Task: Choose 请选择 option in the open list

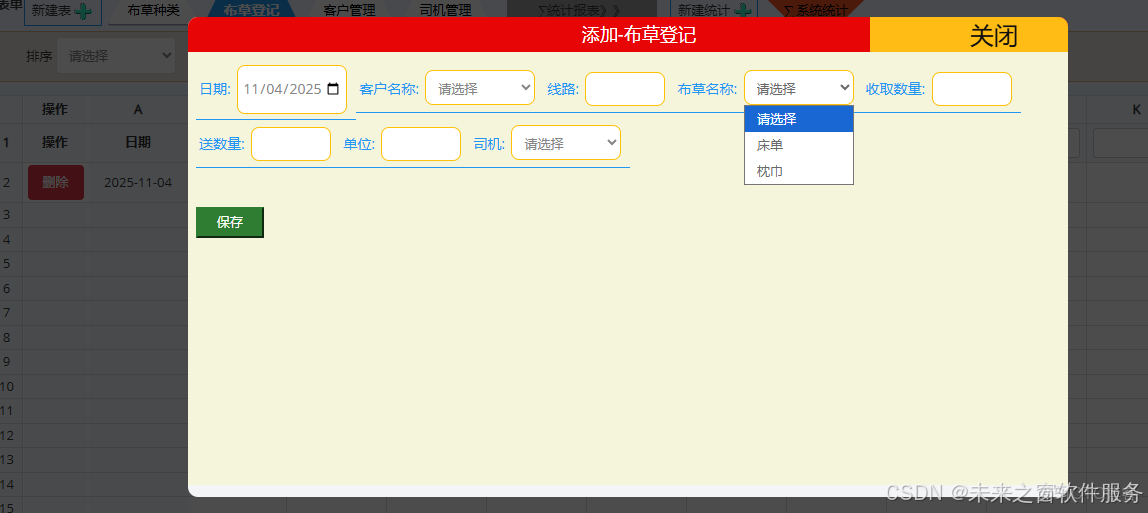Action: [799, 119]
